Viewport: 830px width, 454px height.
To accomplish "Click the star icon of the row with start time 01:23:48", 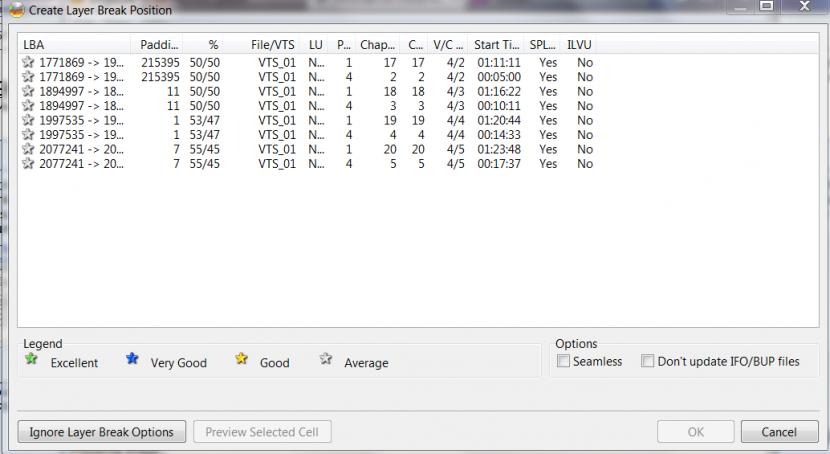I will point(28,149).
